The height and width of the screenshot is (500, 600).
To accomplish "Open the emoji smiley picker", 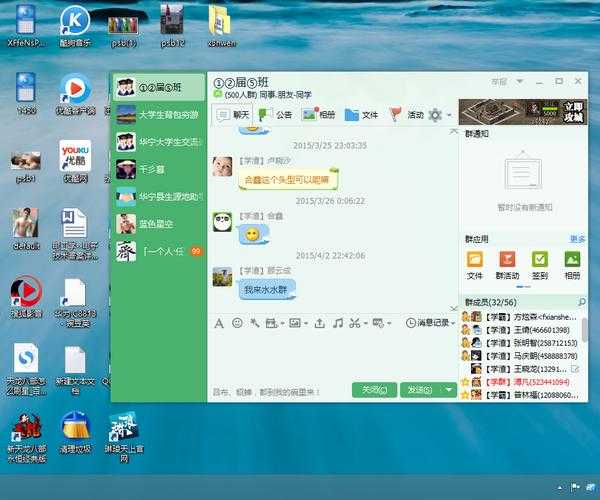I will coord(237,323).
